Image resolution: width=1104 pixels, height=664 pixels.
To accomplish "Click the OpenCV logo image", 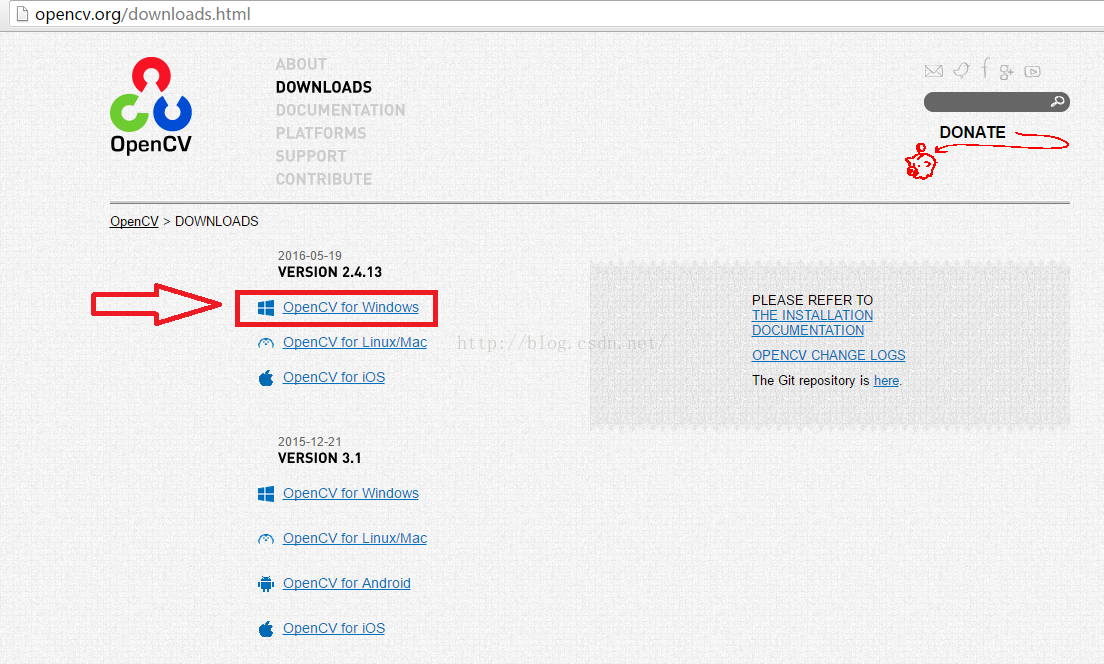I will pos(151,106).
